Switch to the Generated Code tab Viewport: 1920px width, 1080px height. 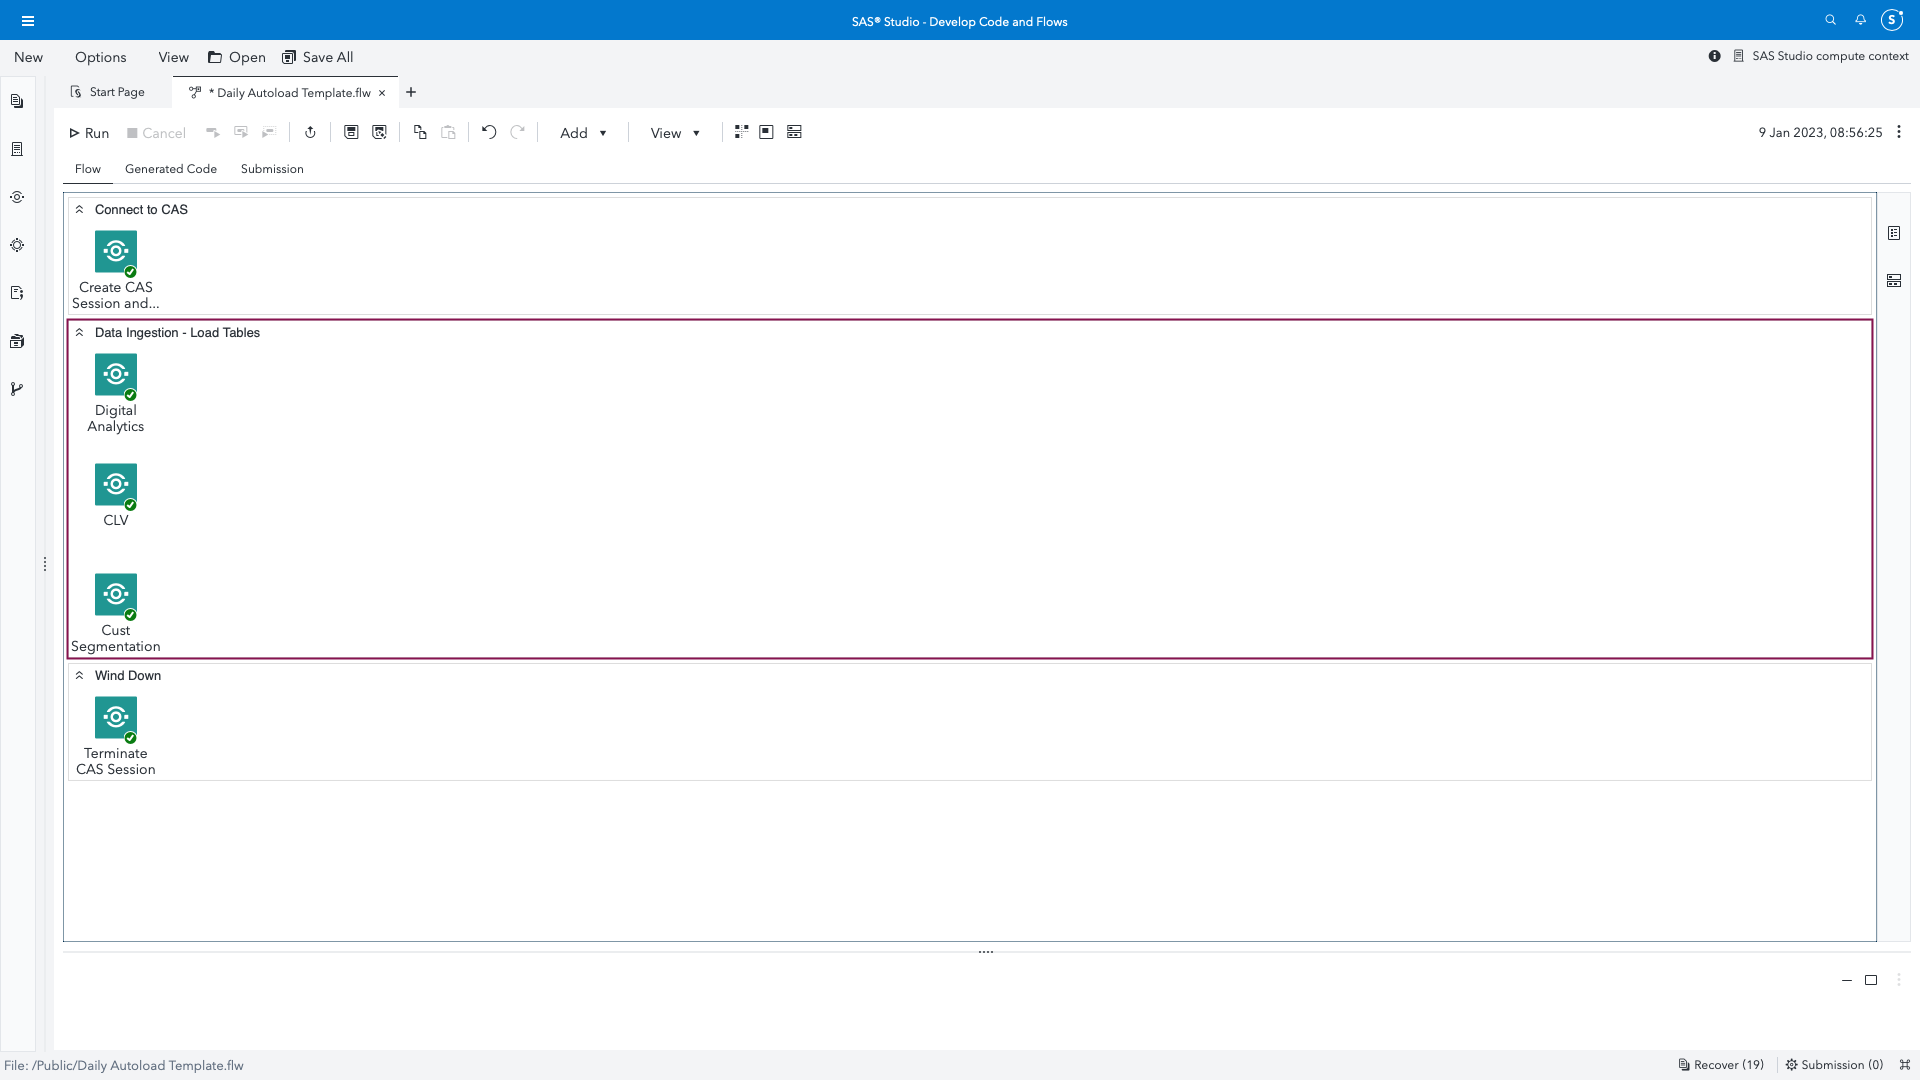tap(170, 169)
